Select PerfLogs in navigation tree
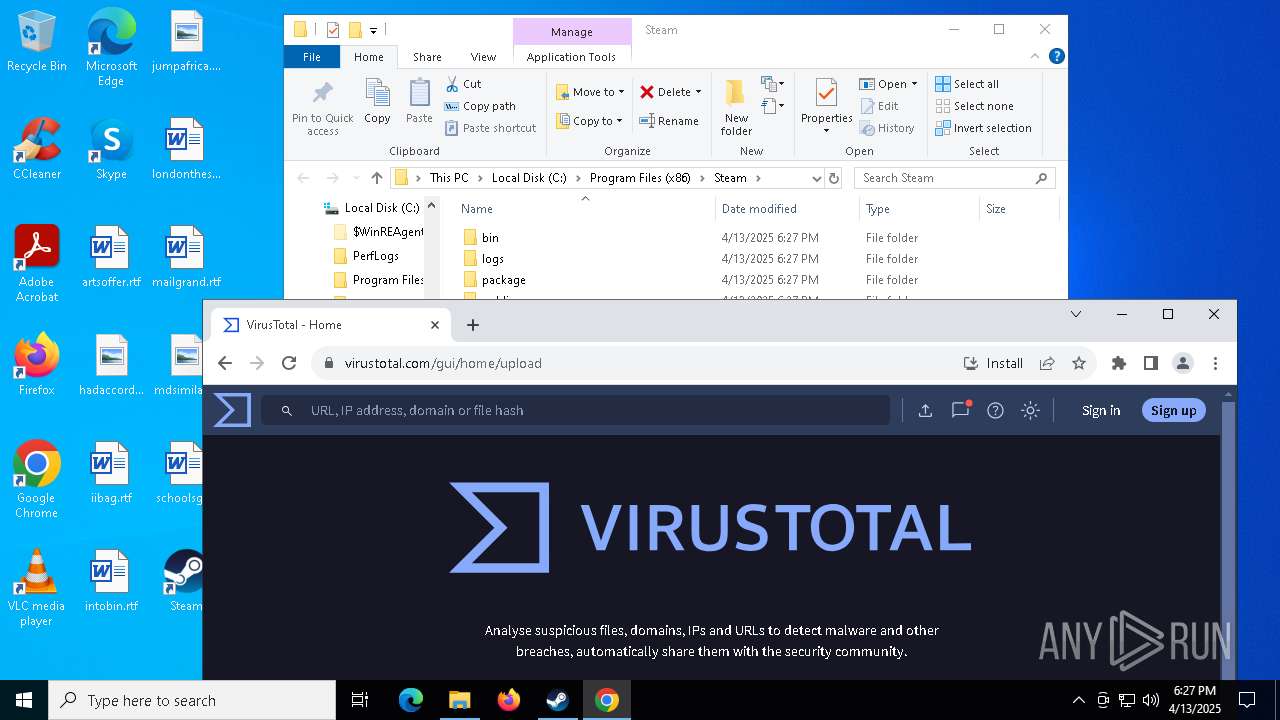 375,256
